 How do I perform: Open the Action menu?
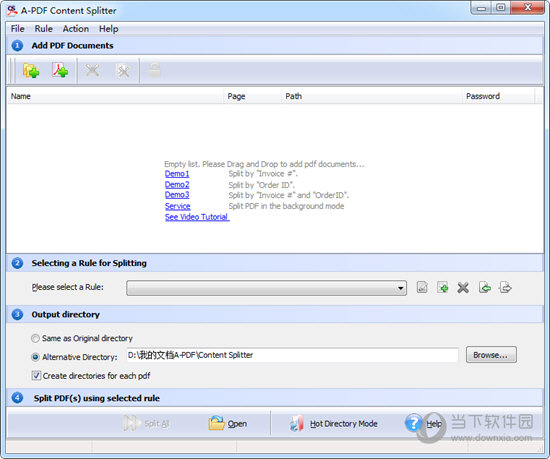coord(75,29)
